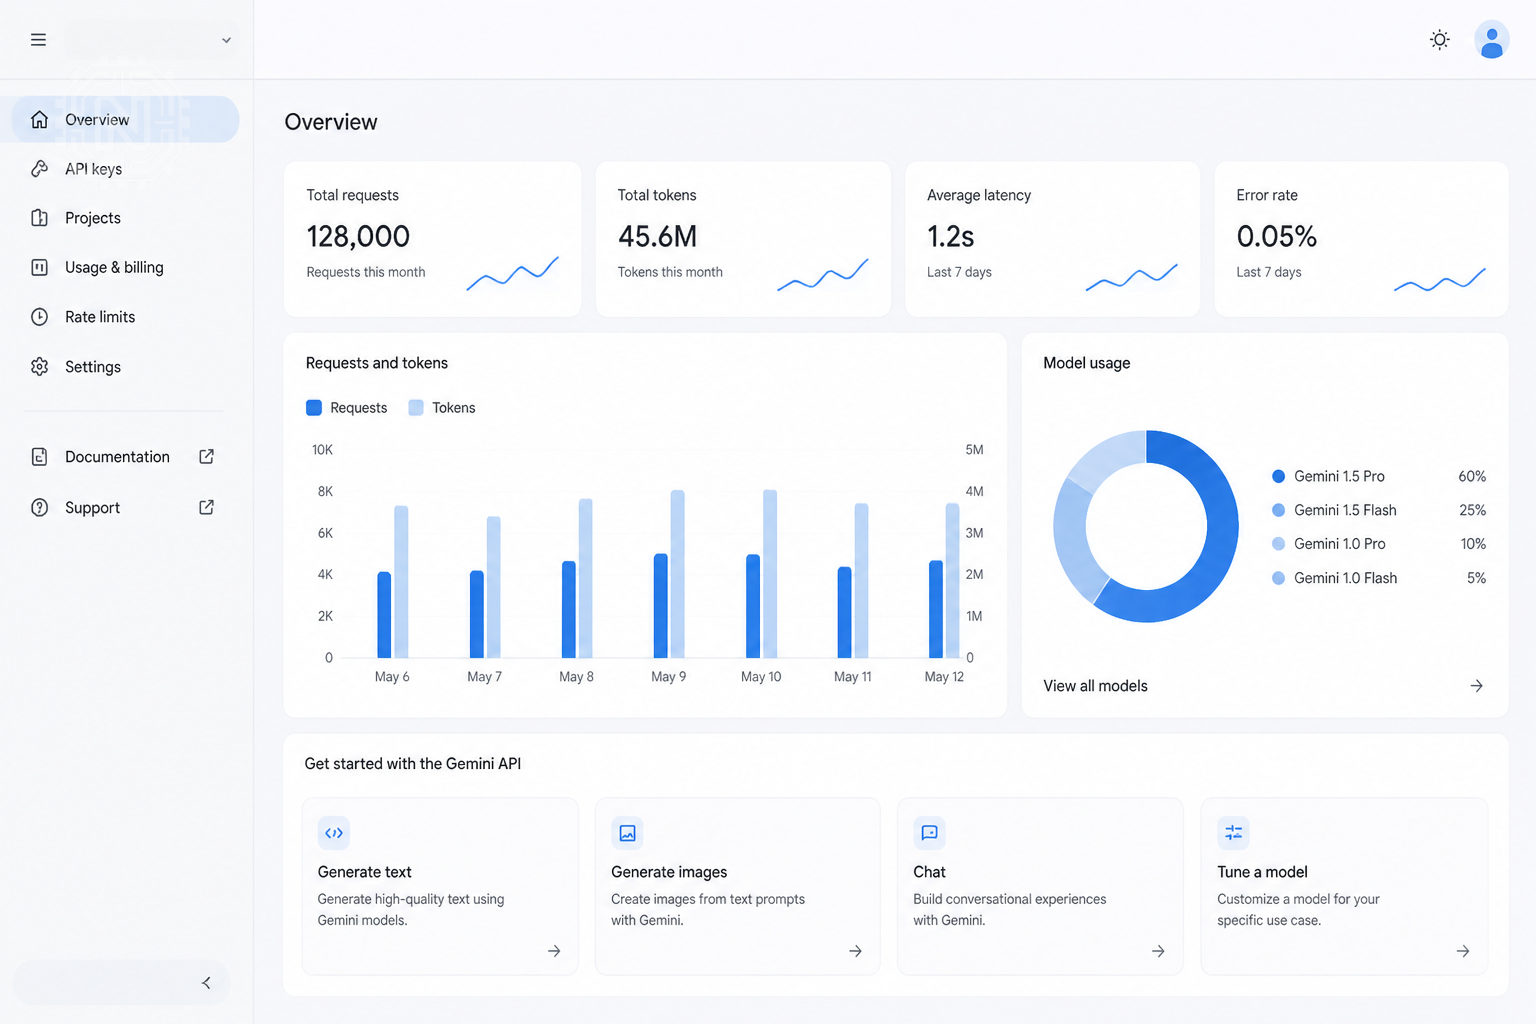Open the hamburger menu icon
Screen dimensions: 1536x1024
[x=38, y=40]
